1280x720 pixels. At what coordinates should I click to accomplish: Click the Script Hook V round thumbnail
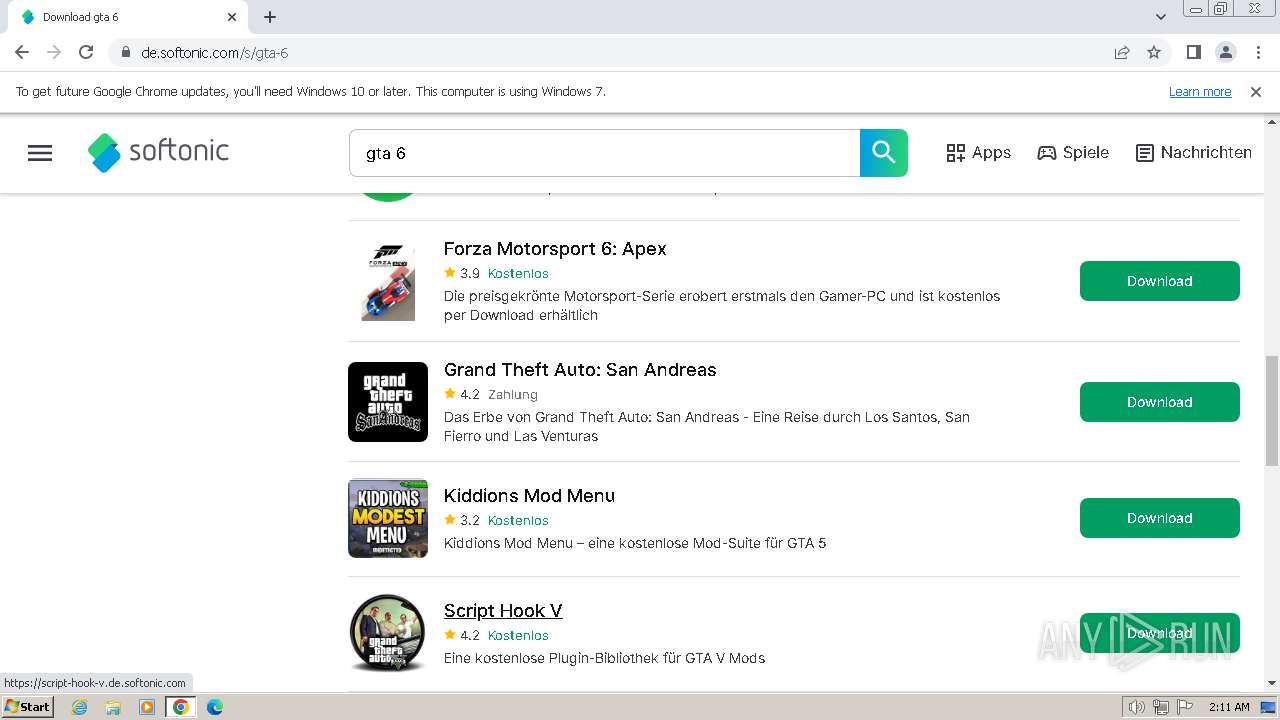(388, 633)
